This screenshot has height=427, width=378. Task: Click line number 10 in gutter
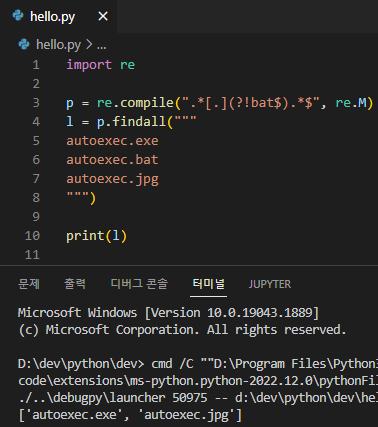click(x=32, y=236)
